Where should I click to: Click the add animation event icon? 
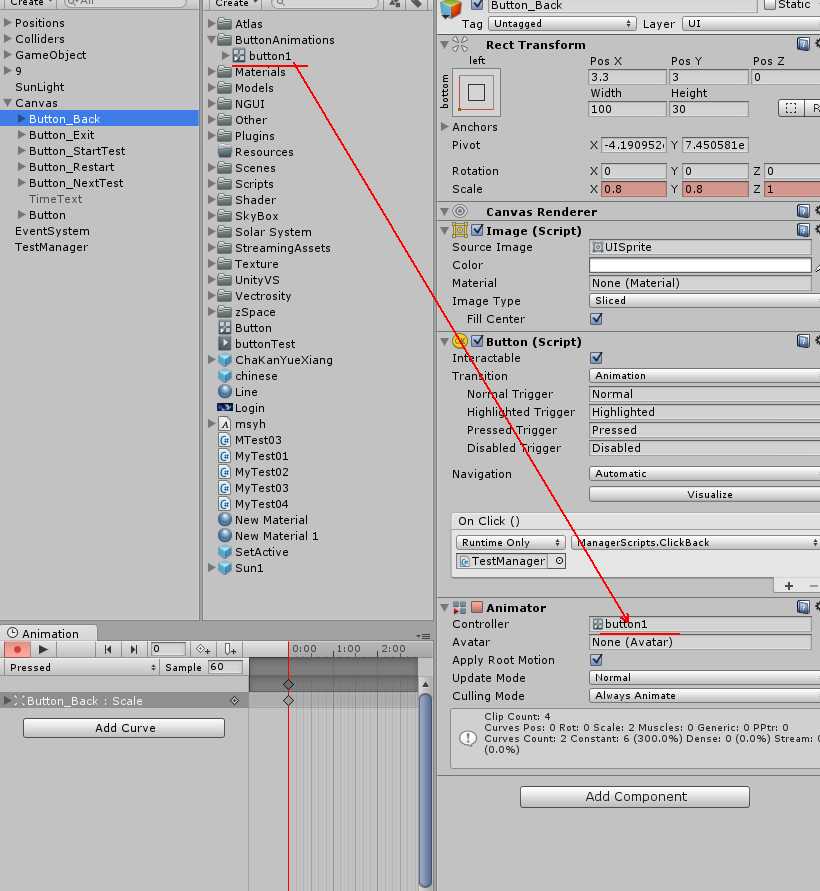[230, 649]
